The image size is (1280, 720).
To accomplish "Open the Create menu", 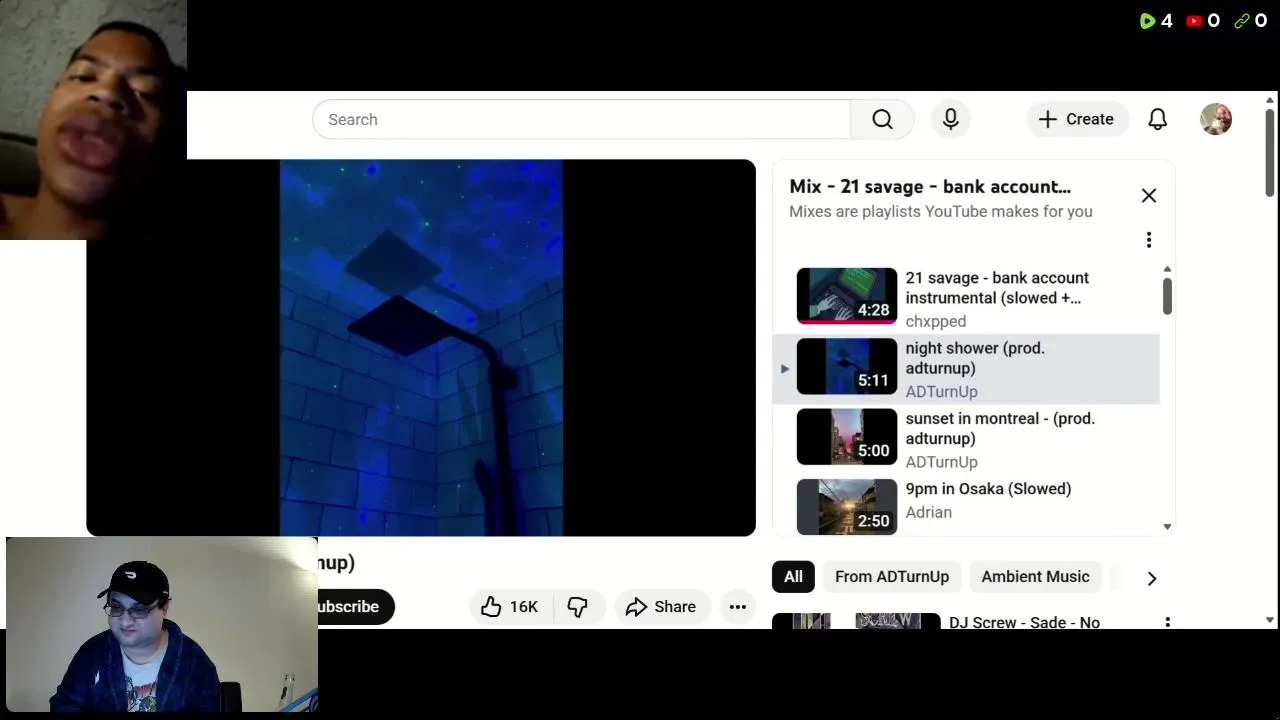I will point(1077,119).
